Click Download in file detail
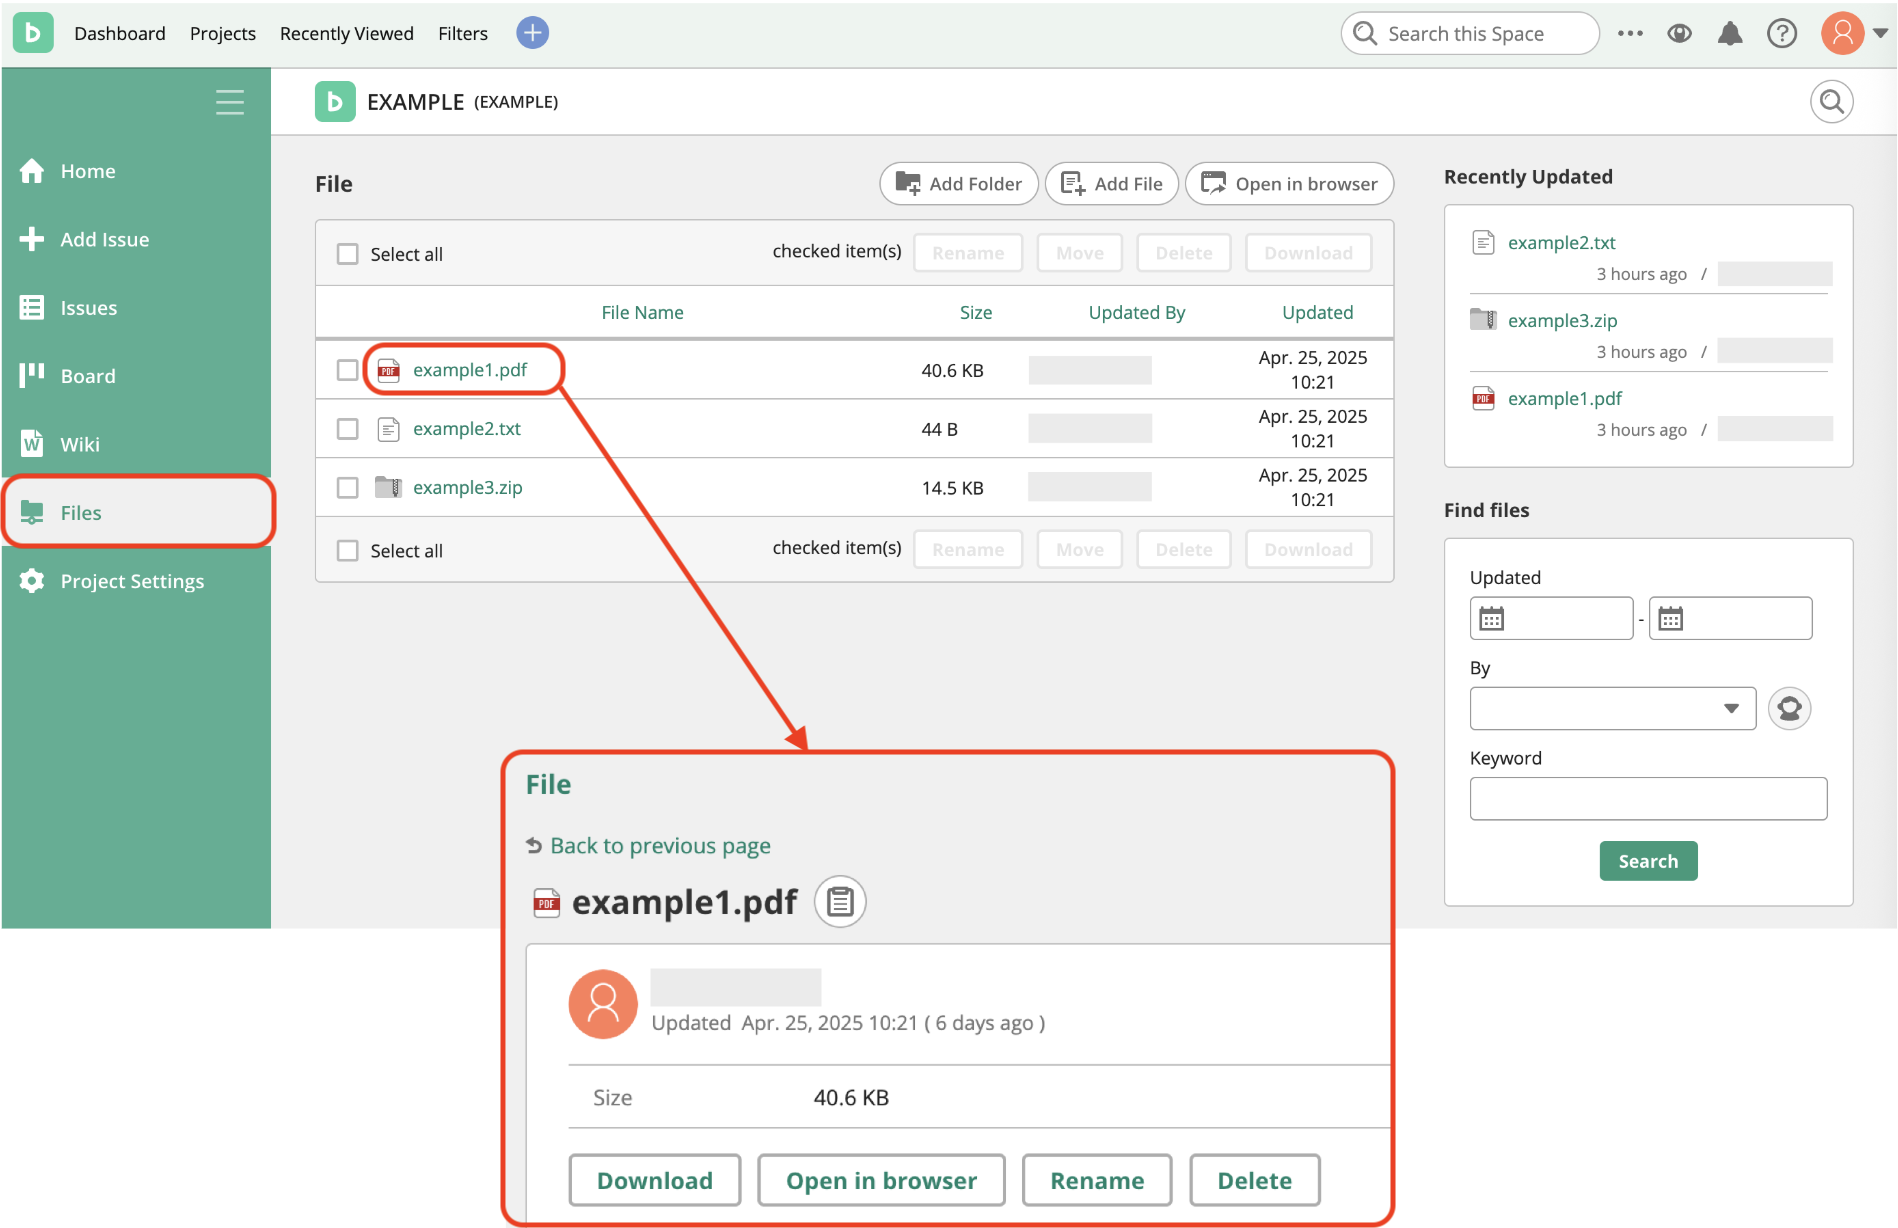1898x1228 pixels. [x=655, y=1181]
